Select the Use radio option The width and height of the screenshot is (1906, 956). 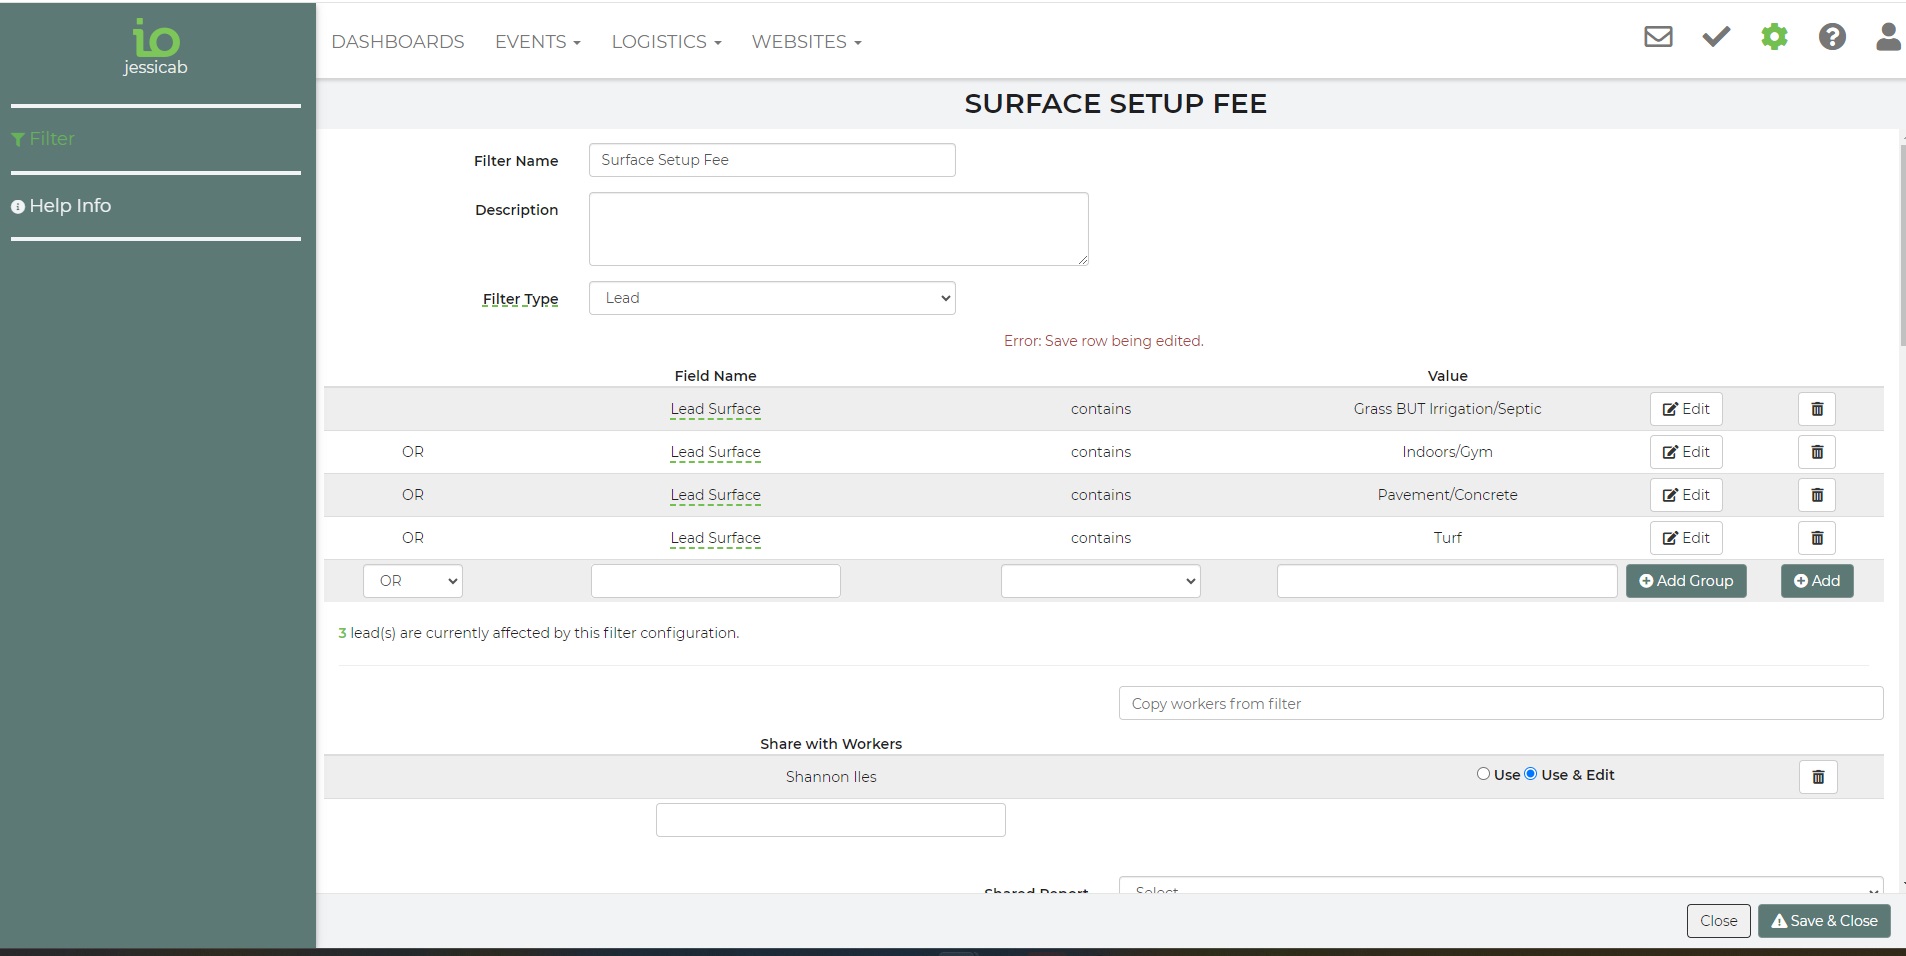[x=1483, y=774]
